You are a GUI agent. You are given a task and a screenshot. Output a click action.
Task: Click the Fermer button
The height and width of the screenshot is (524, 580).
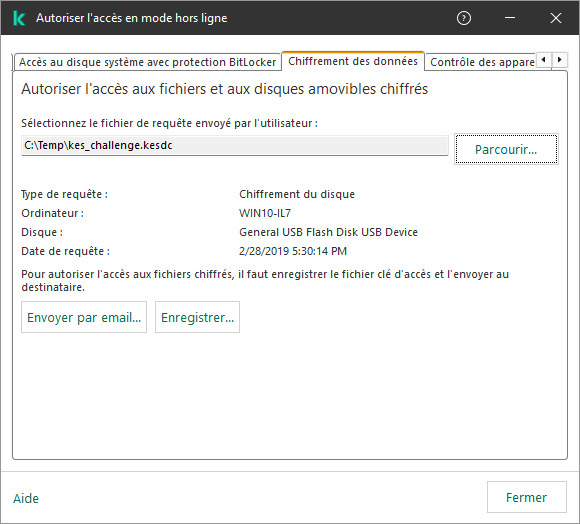(x=526, y=497)
